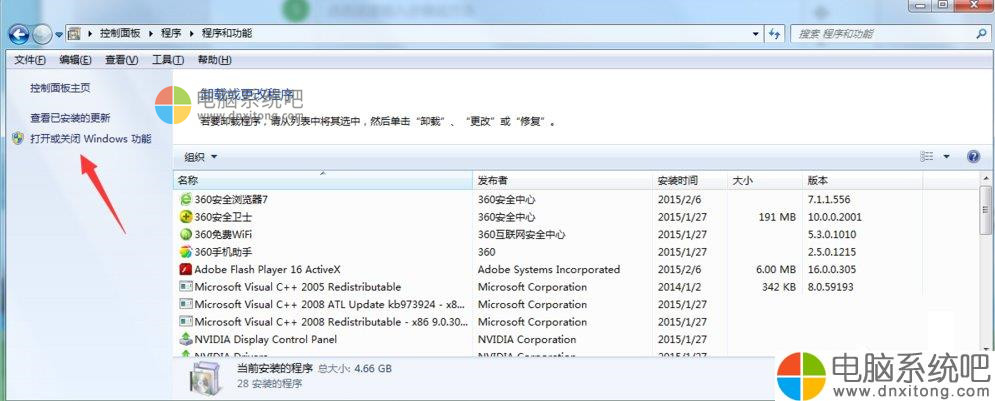The height and width of the screenshot is (401, 995).
Task: Click the search magnifier icon
Action: pyautogui.click(x=981, y=34)
